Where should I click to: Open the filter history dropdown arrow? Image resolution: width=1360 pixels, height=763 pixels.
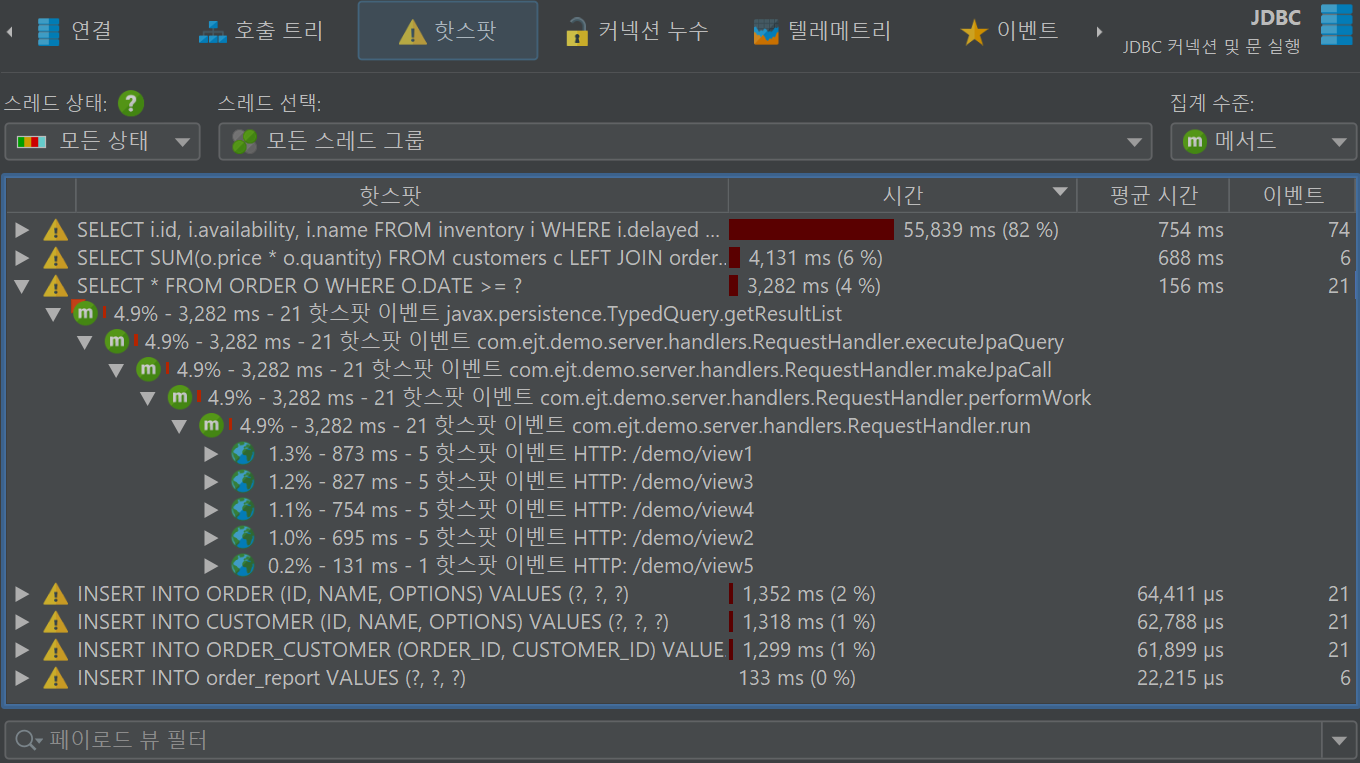click(x=1338, y=741)
